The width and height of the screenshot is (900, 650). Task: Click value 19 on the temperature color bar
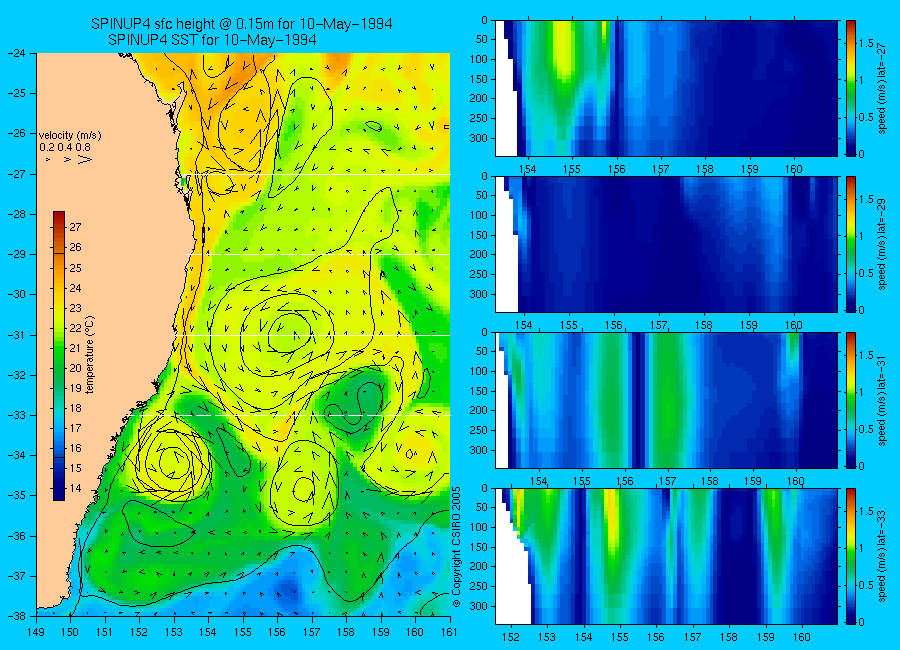(75, 388)
